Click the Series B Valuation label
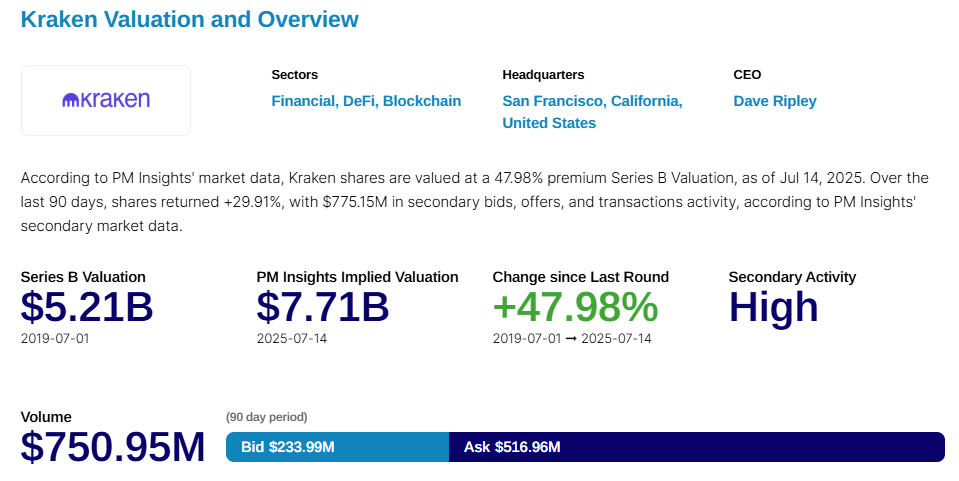Screen dimensions: 959x481 point(83,277)
